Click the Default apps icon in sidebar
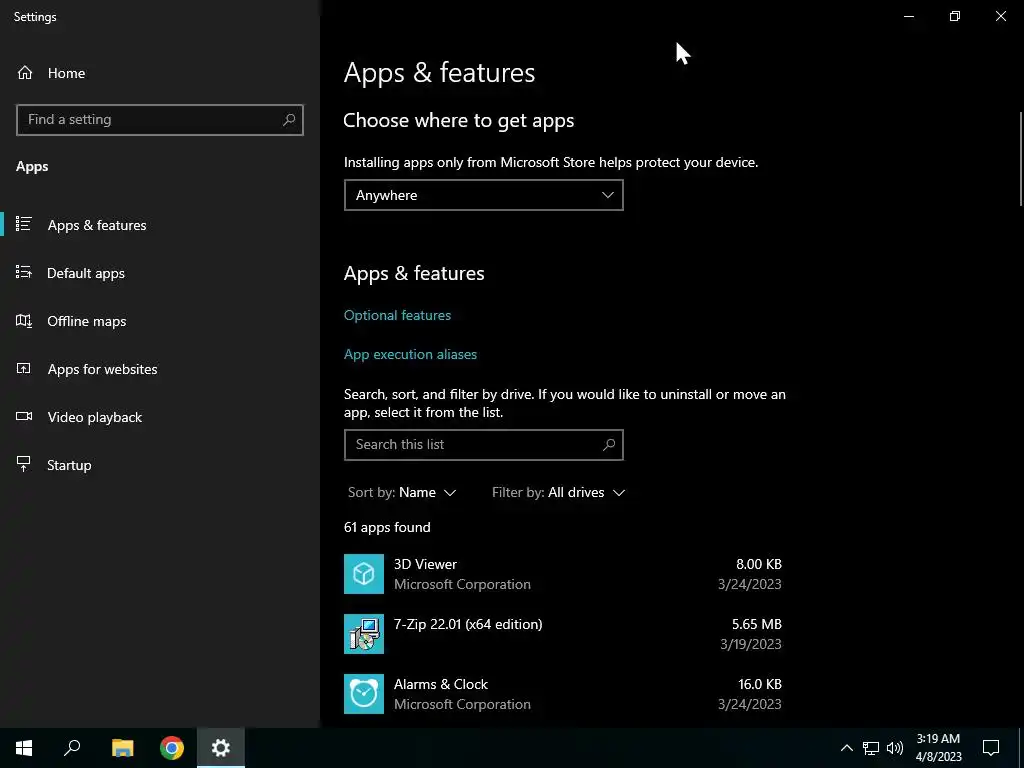 pyautogui.click(x=24, y=272)
